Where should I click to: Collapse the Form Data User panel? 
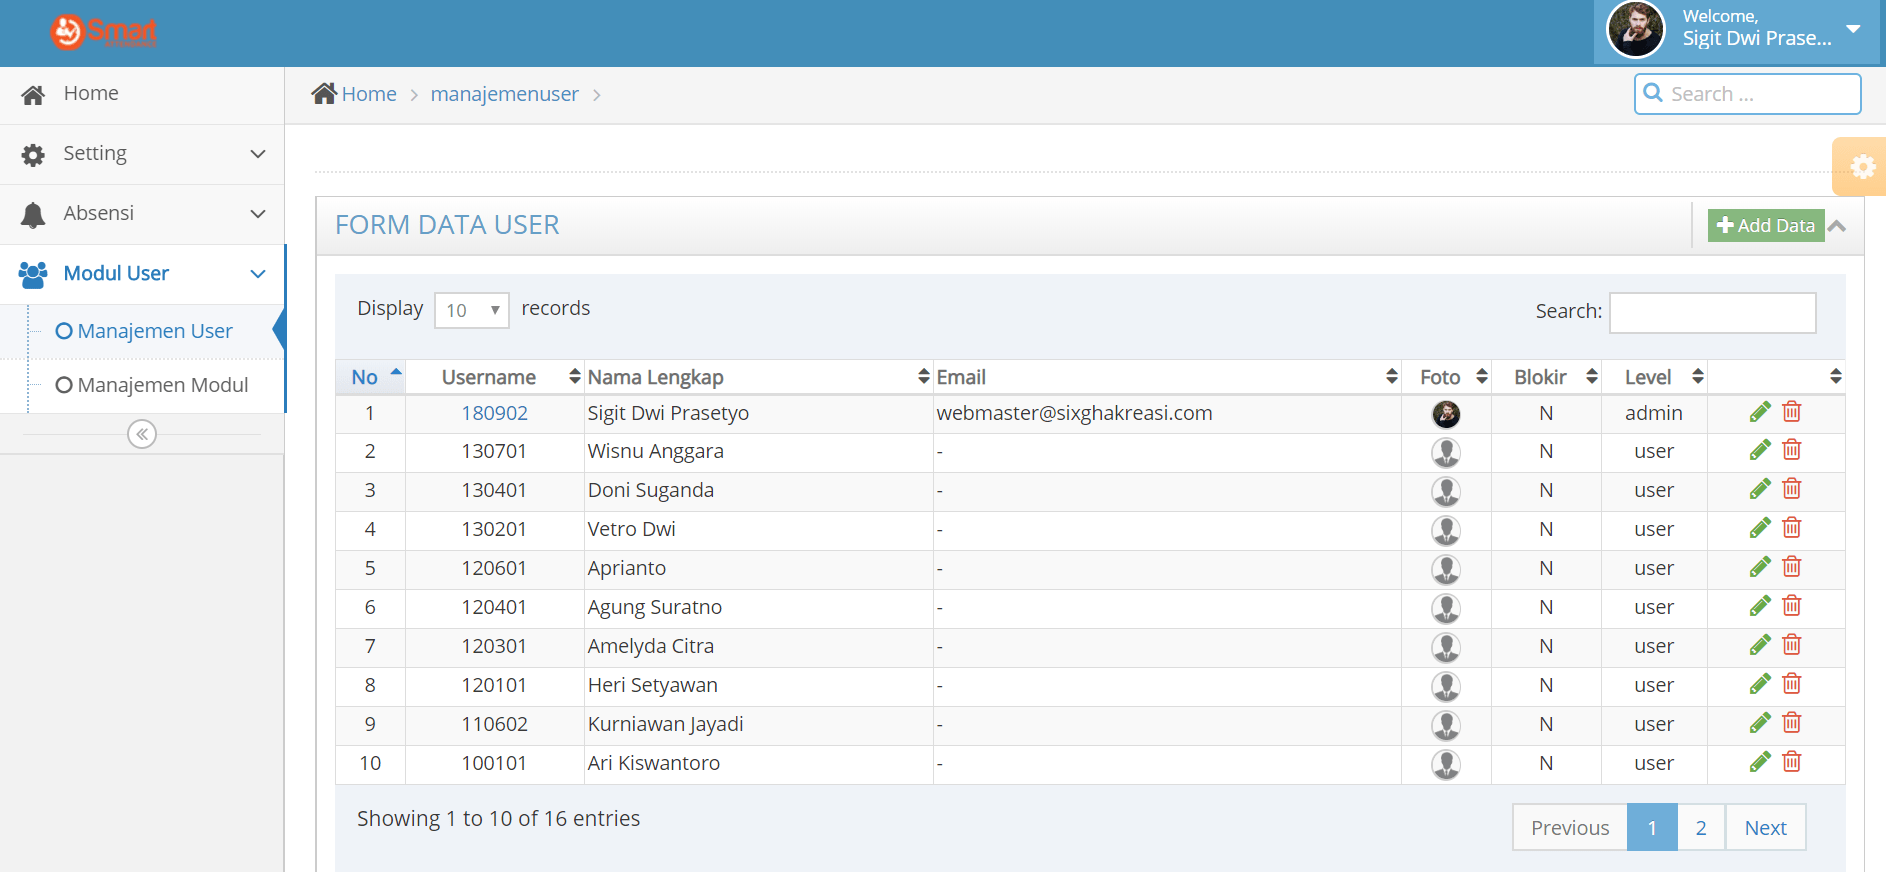(1837, 226)
